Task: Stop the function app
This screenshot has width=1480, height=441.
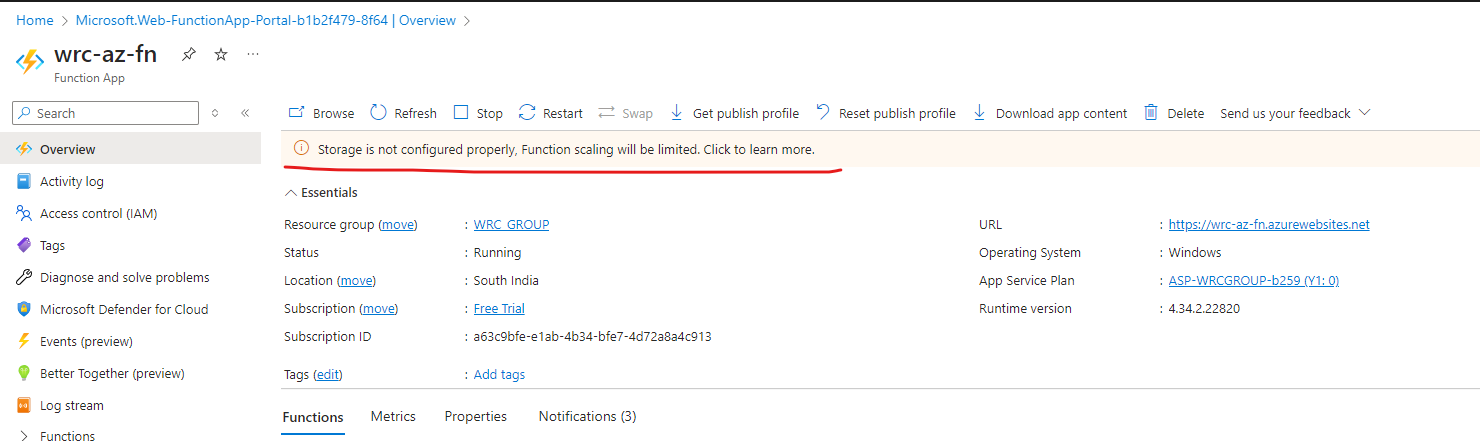Action: pos(478,113)
